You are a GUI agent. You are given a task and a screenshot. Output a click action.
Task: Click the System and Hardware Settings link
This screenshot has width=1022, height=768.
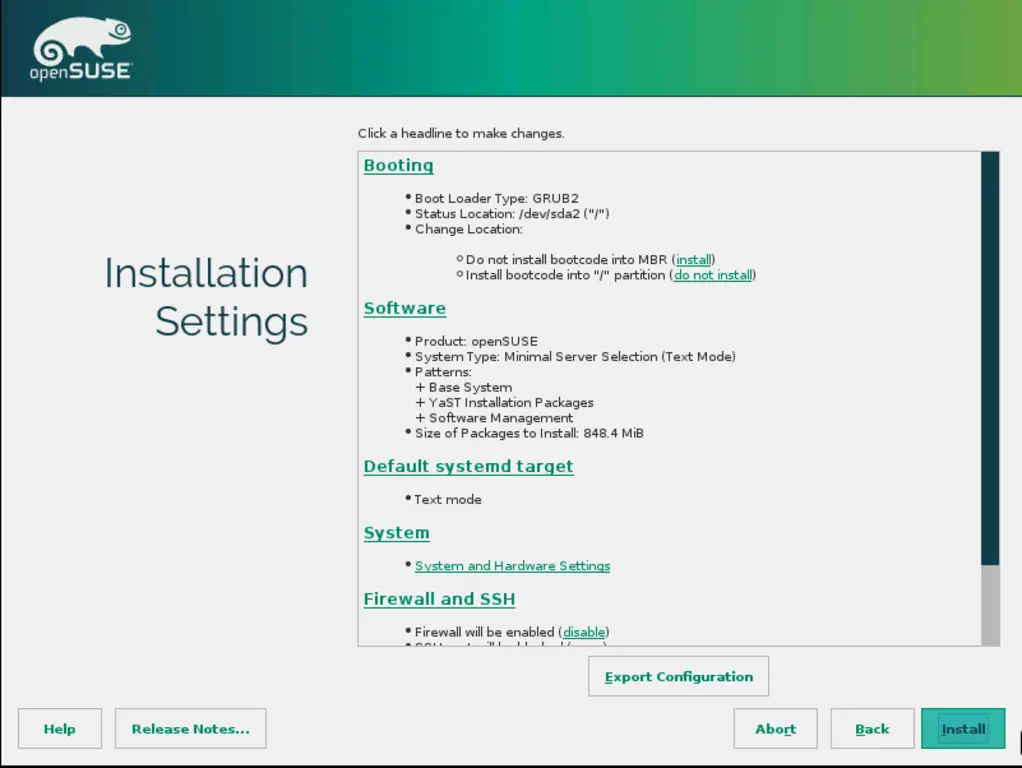(512, 566)
